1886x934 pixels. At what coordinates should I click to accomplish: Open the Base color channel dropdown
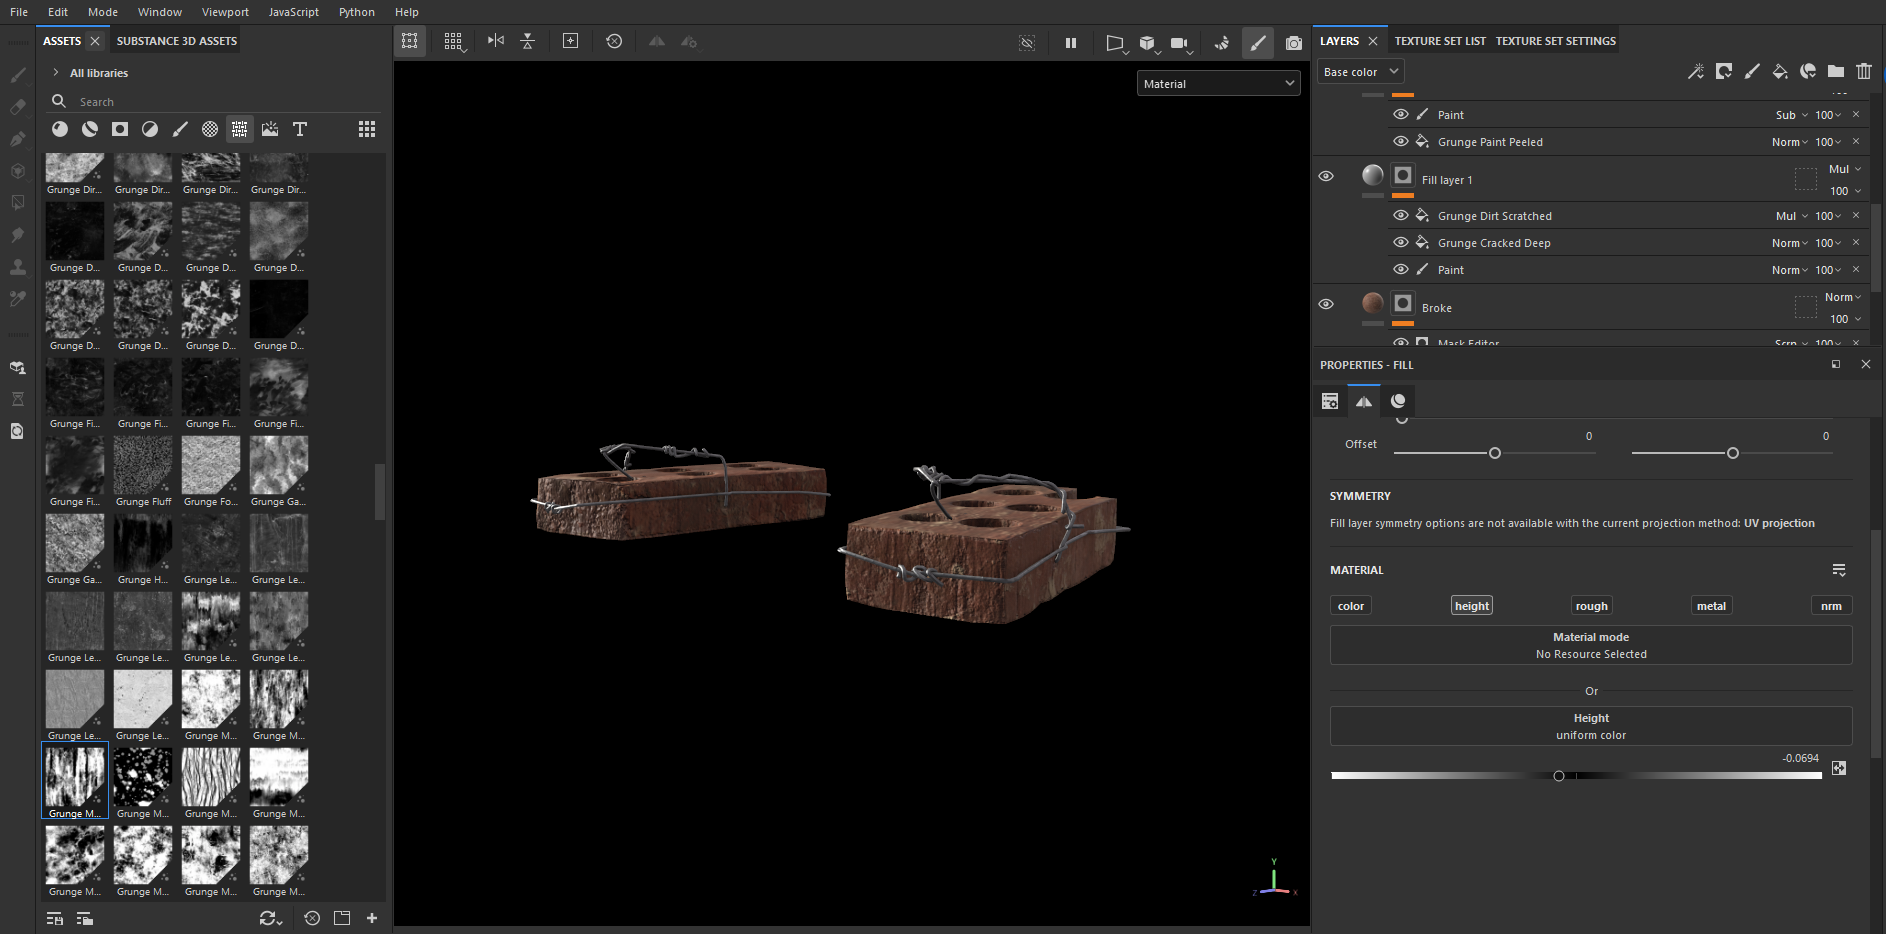[1360, 72]
